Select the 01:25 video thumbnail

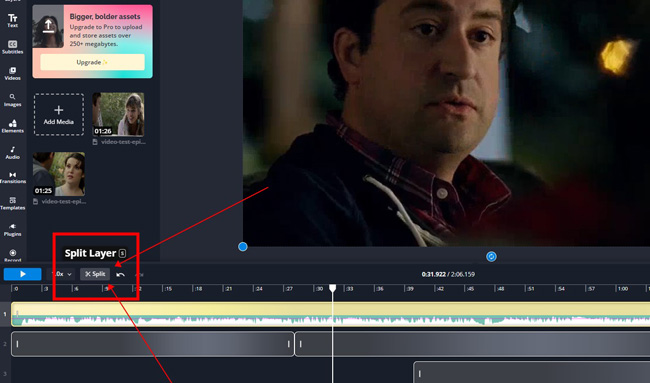pyautogui.click(x=59, y=174)
